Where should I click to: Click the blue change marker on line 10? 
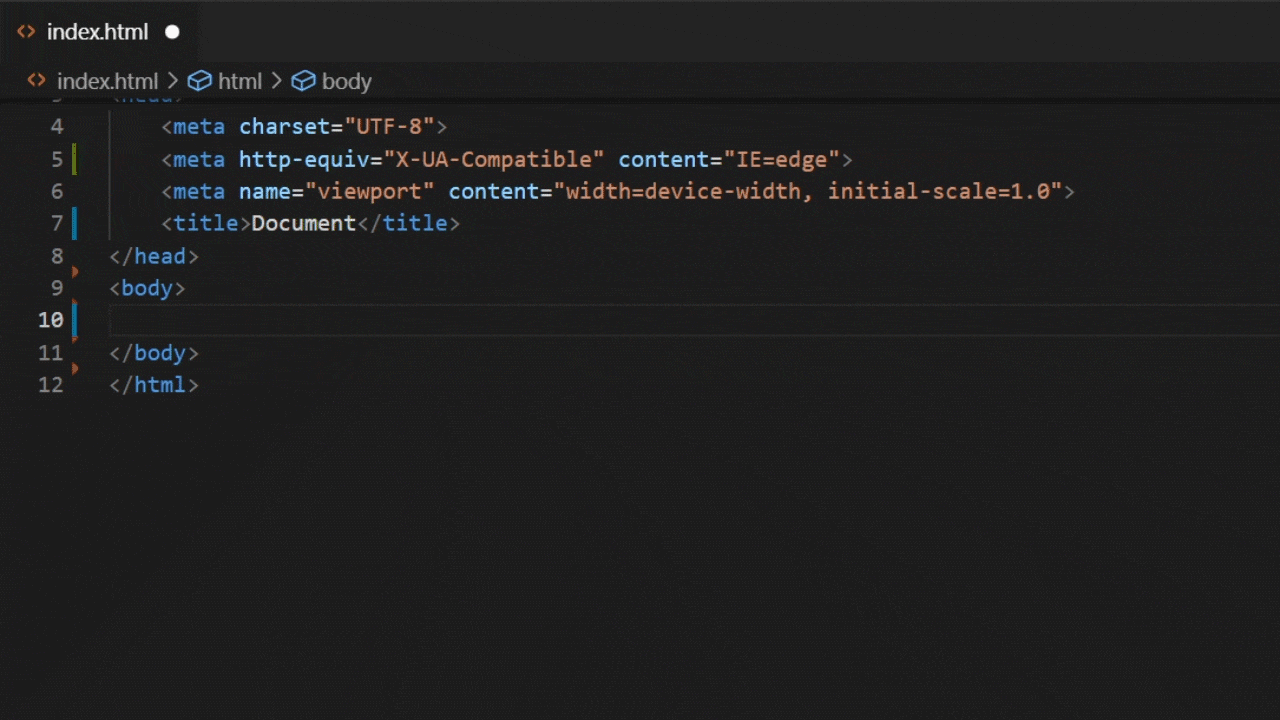74,320
